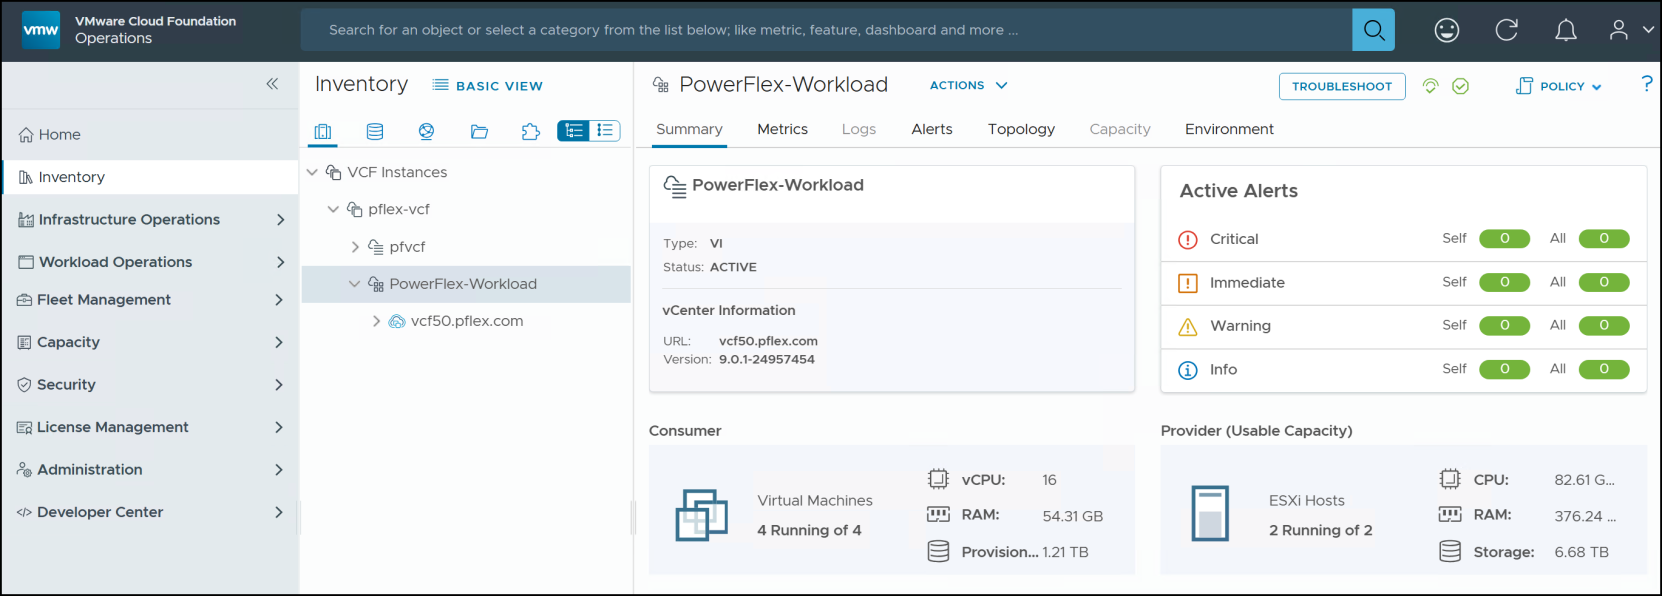Open the user account menu

[x=1631, y=30]
